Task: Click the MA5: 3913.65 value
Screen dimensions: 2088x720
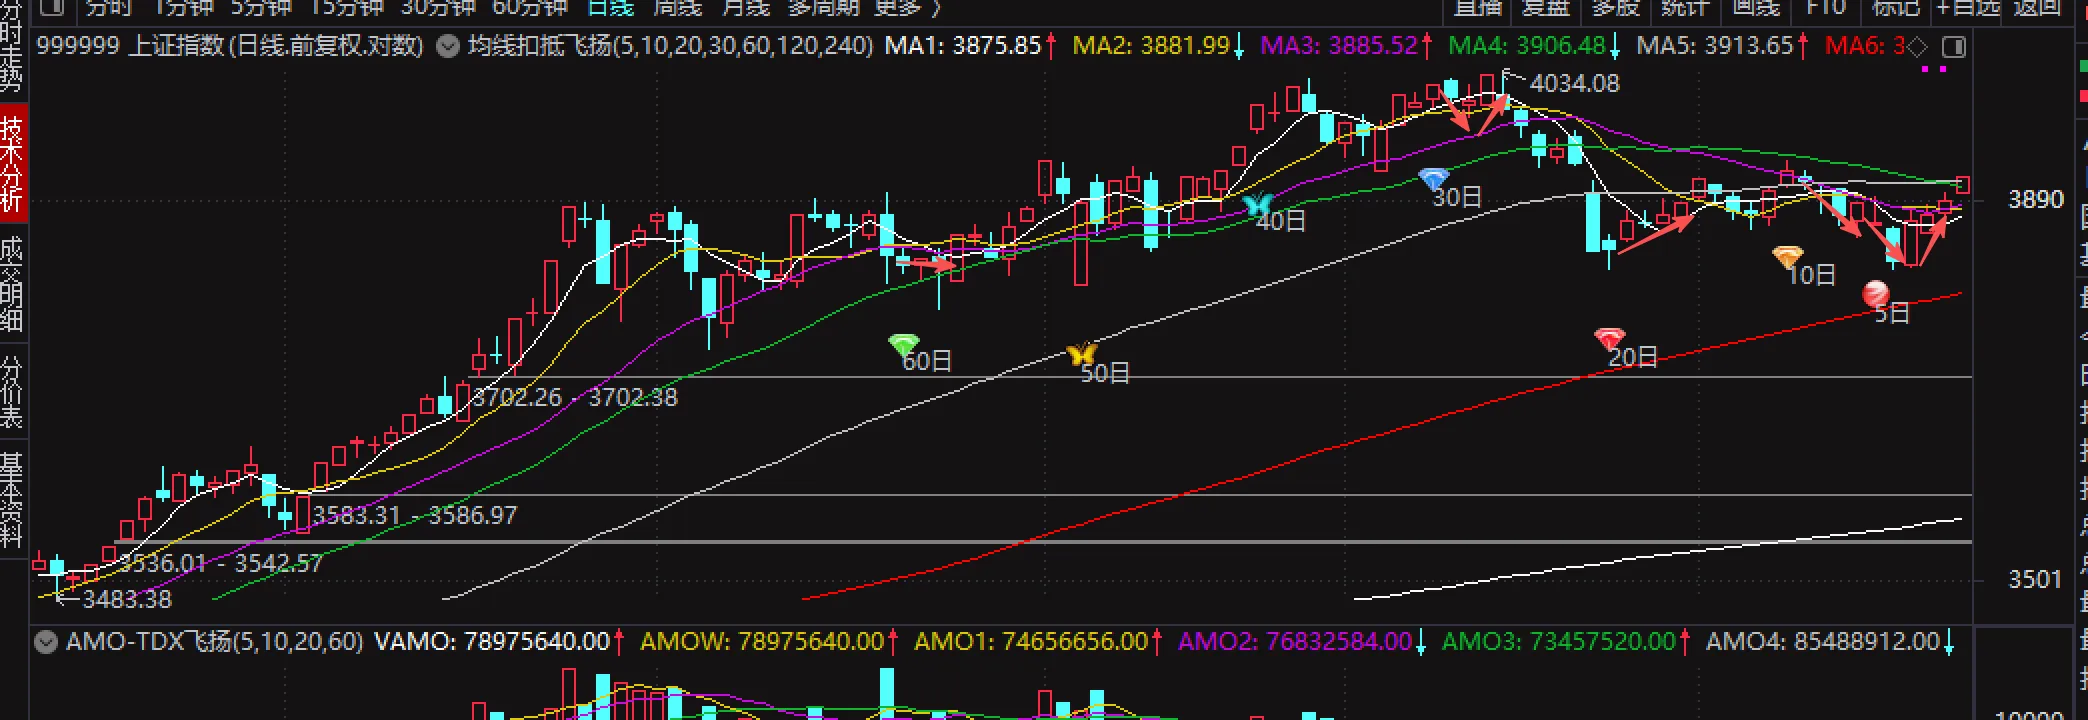Action: [x=1715, y=46]
